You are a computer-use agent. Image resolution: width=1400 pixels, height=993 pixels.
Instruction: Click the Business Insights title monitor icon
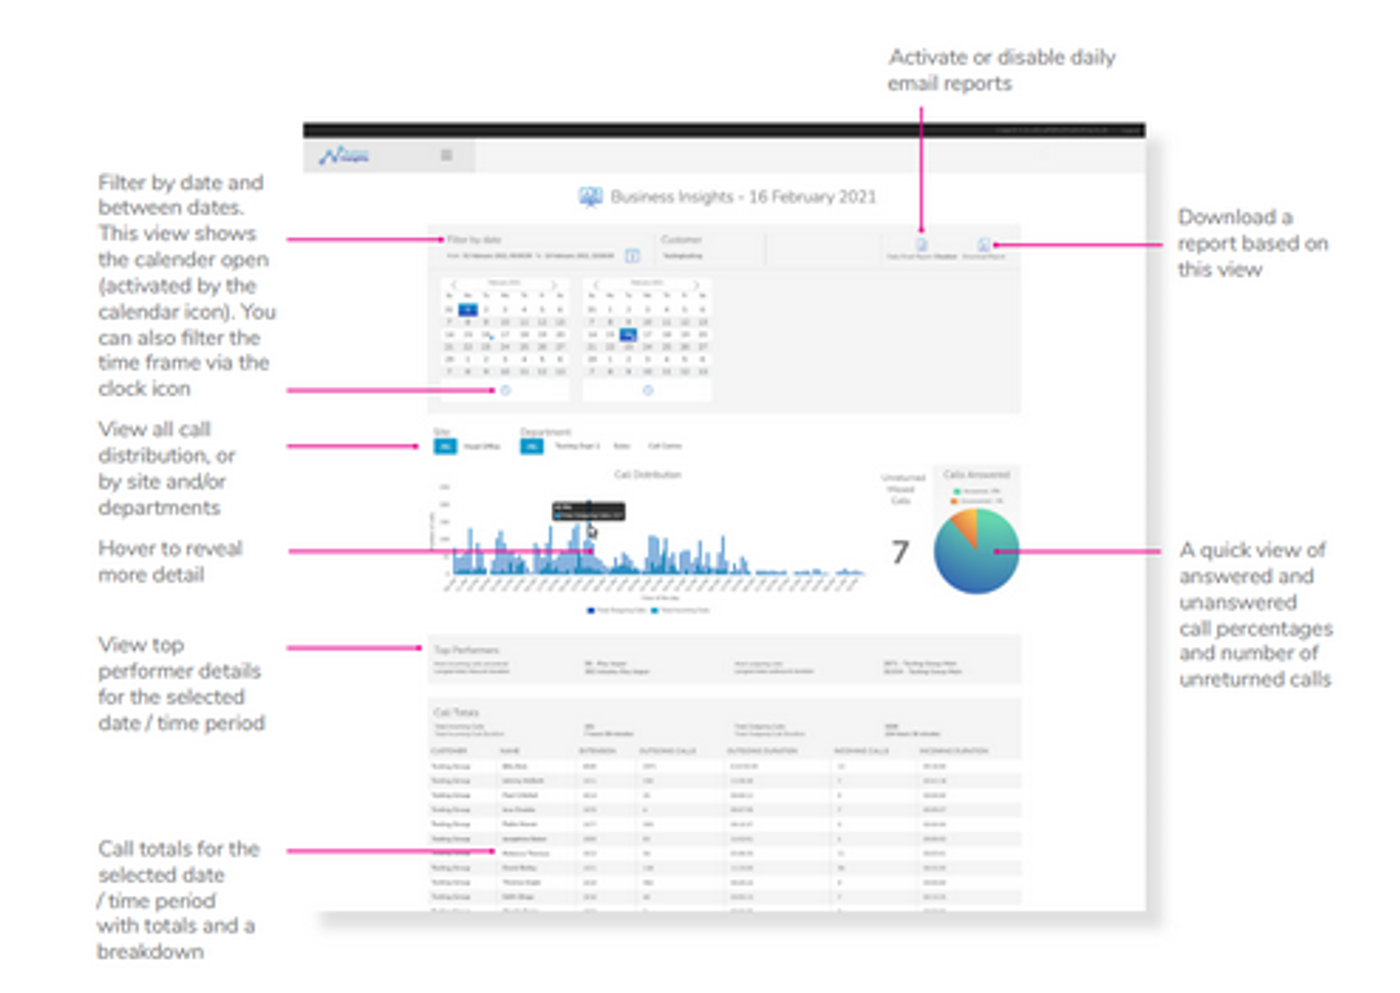pyautogui.click(x=590, y=197)
